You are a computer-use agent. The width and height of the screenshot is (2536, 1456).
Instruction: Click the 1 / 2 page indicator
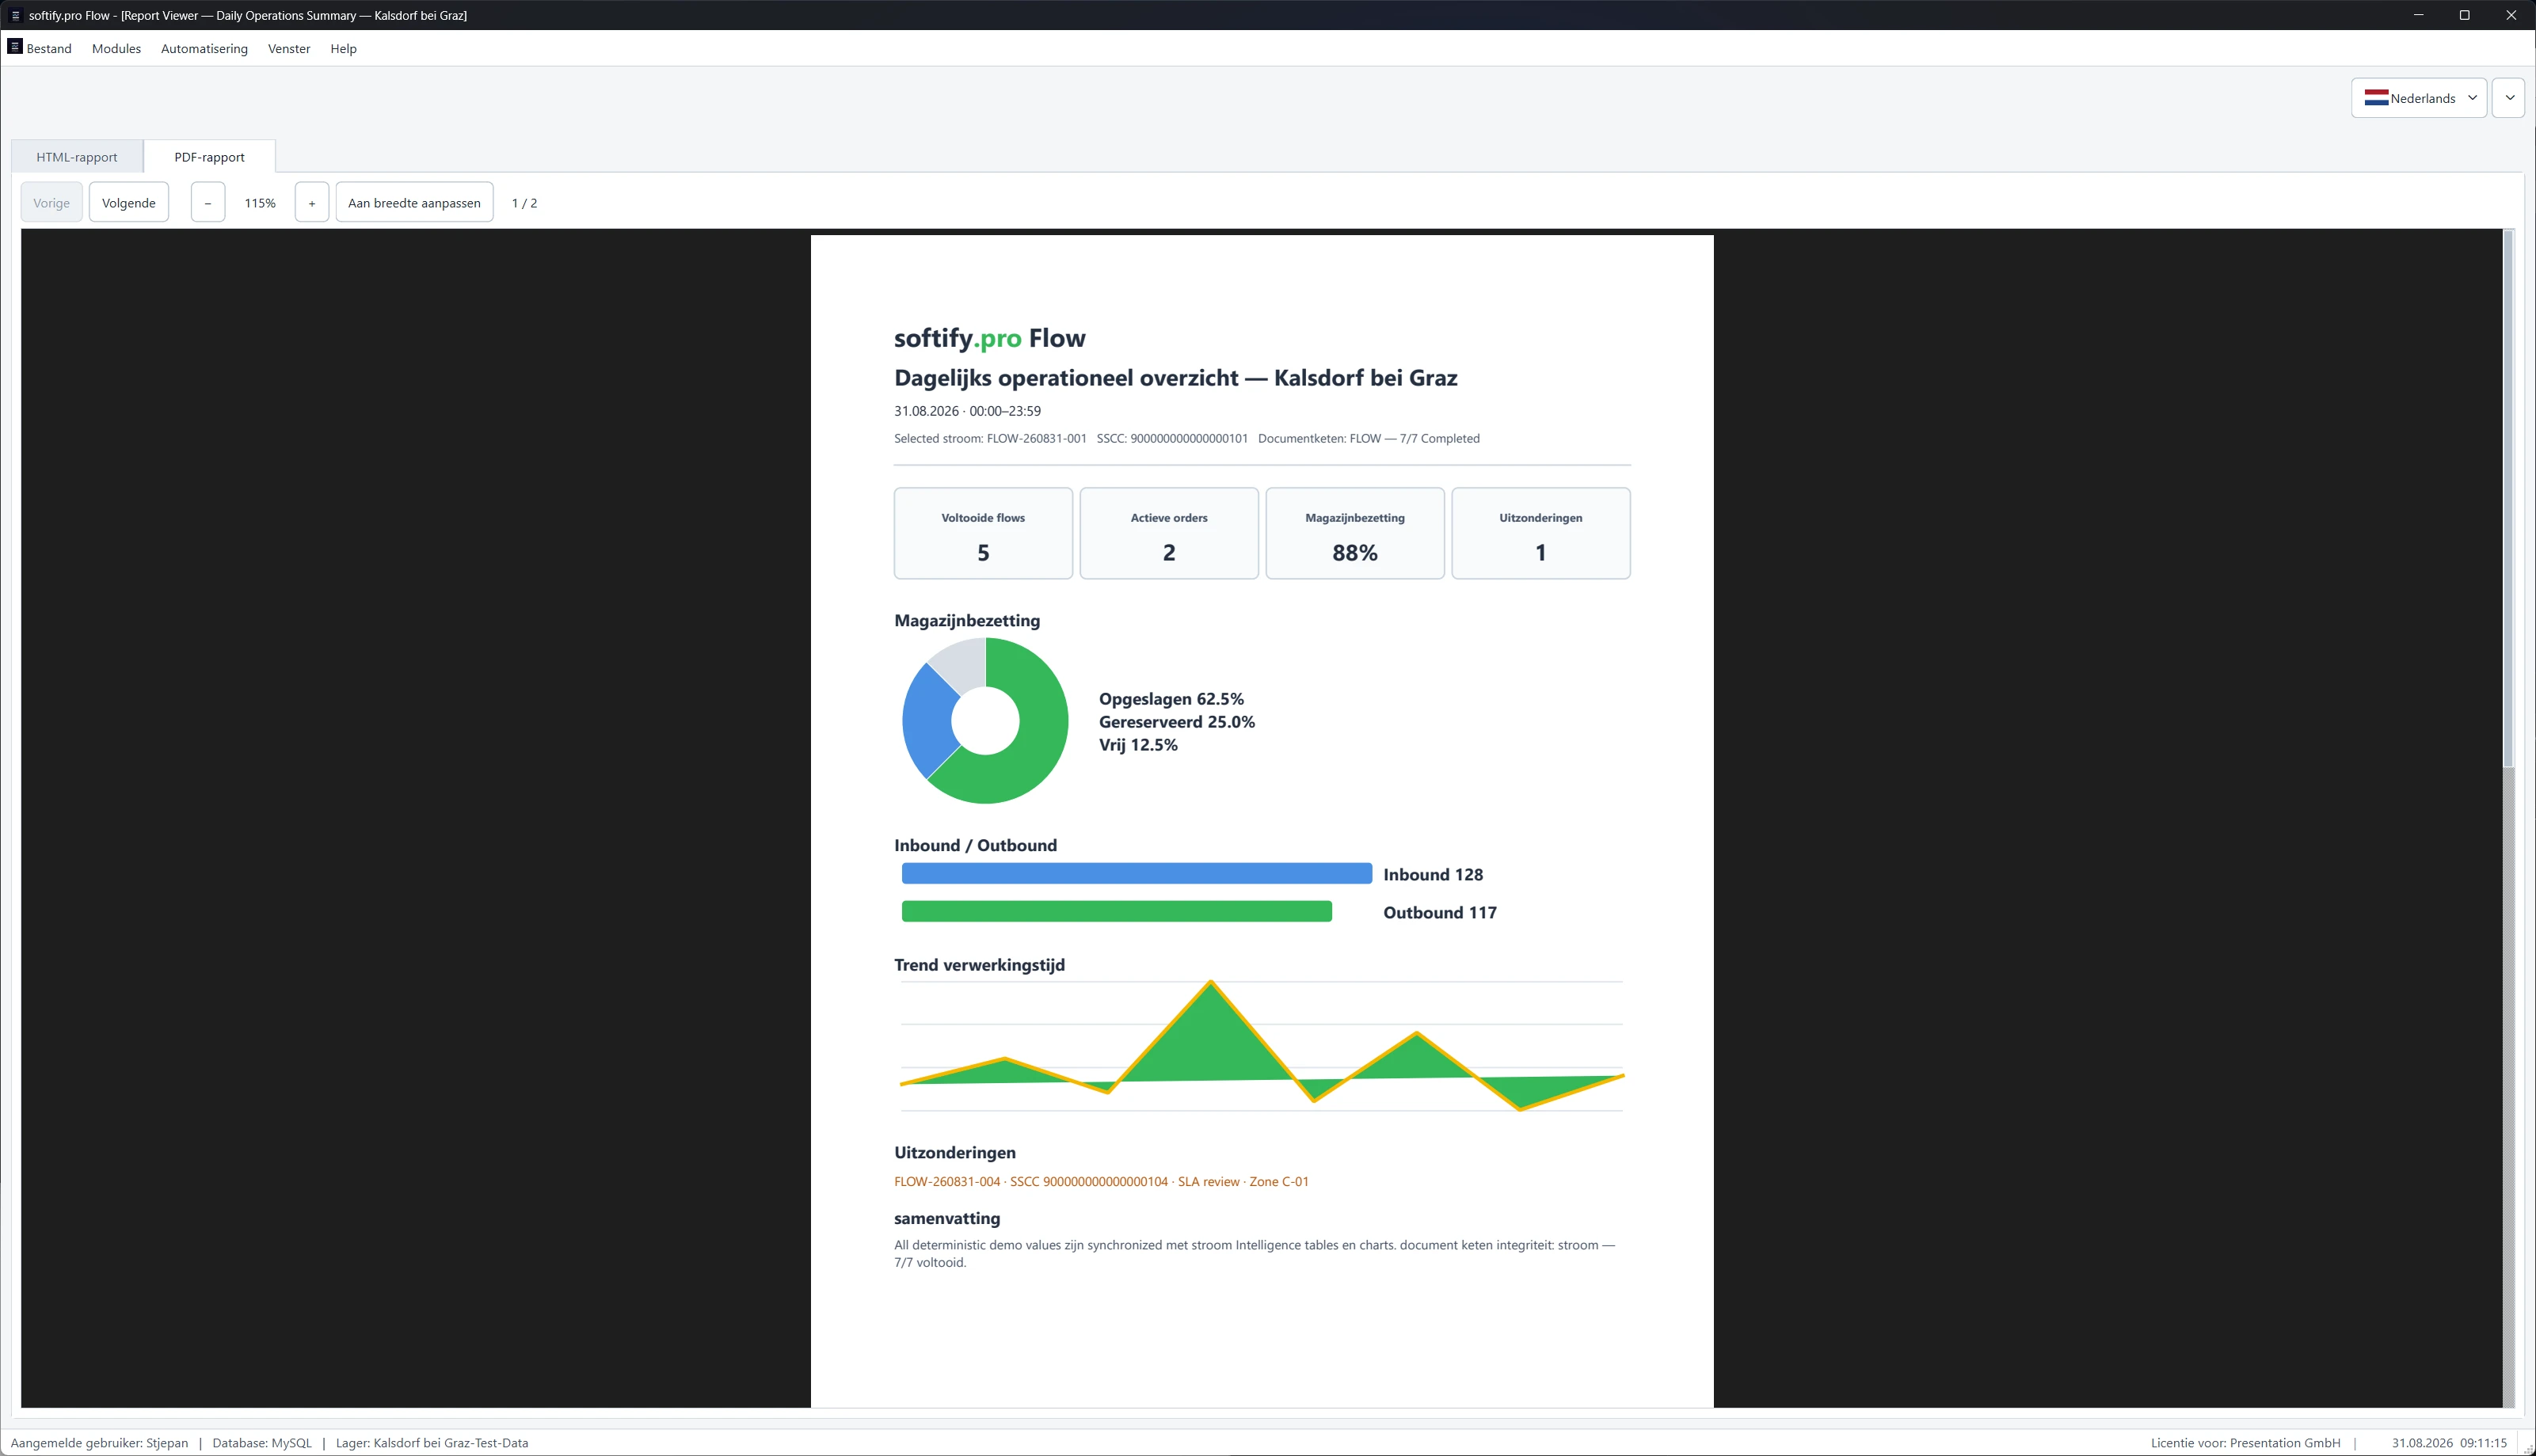click(524, 203)
